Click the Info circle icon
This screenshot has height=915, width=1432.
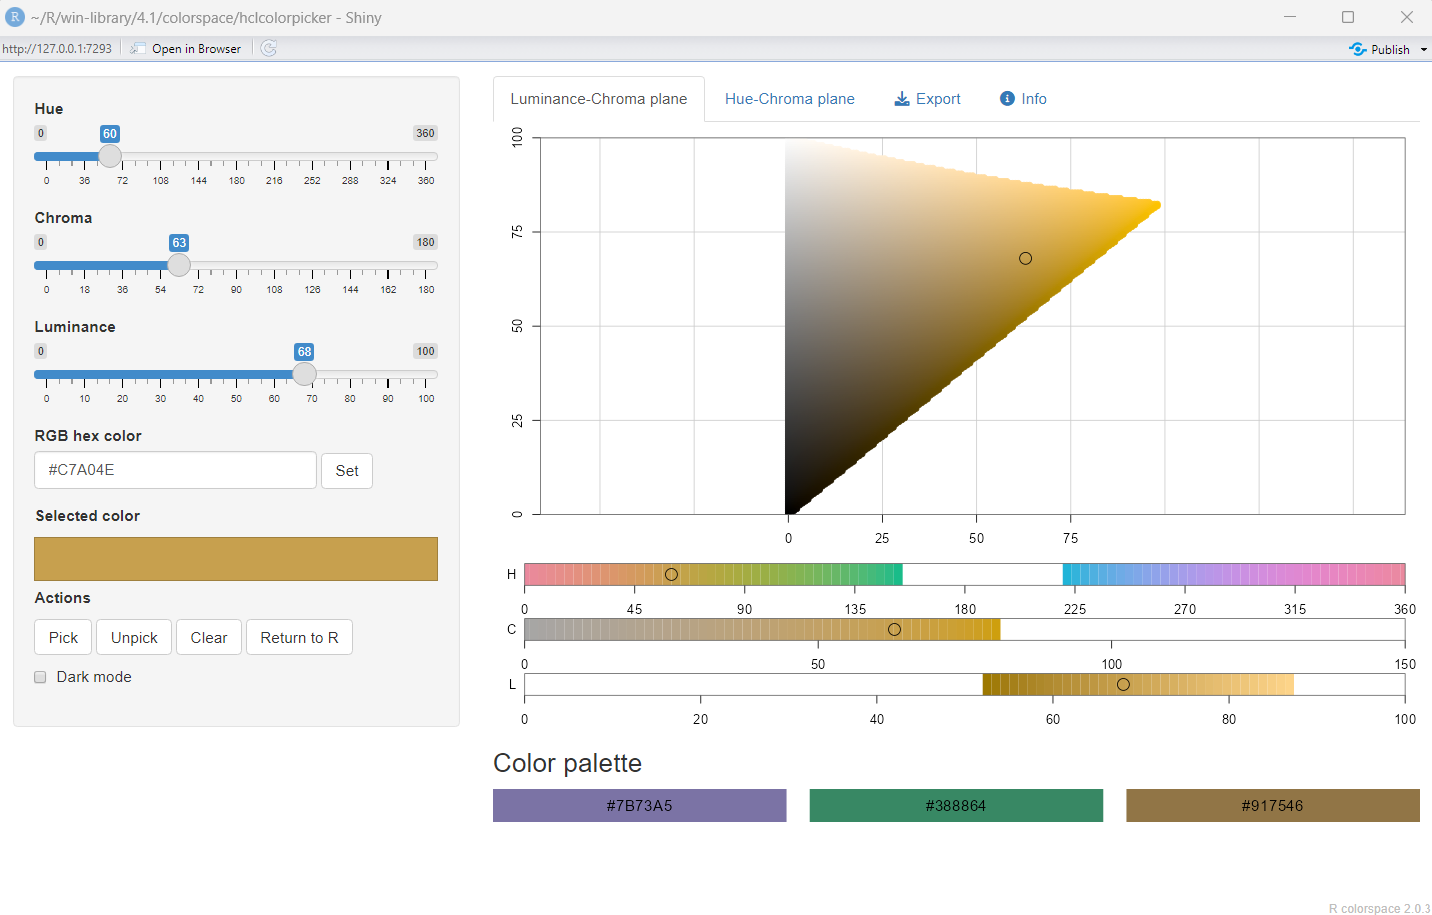tap(1007, 99)
